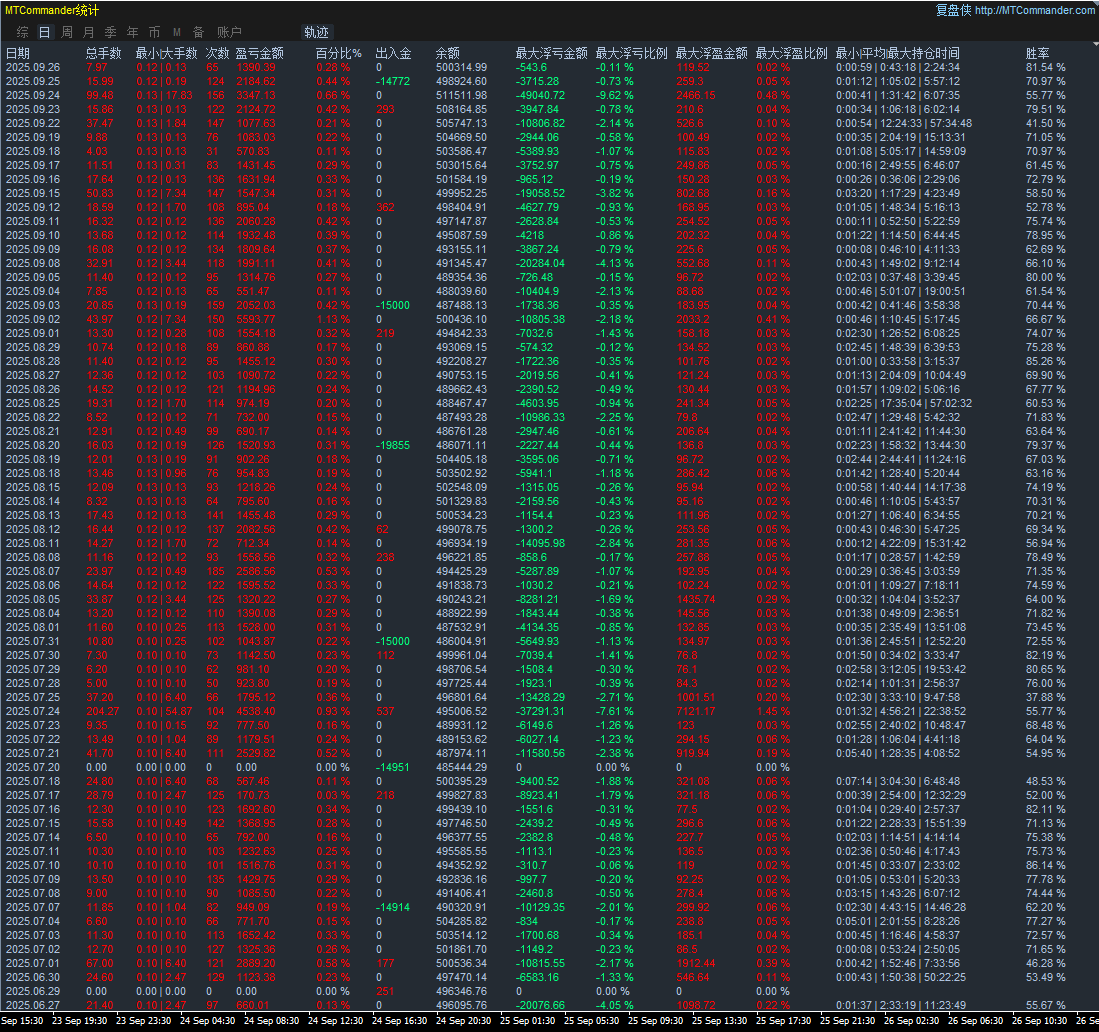Image resolution: width=1099 pixels, height=1032 pixels.
Task: Click the 总手数 column header
Action: [104, 53]
